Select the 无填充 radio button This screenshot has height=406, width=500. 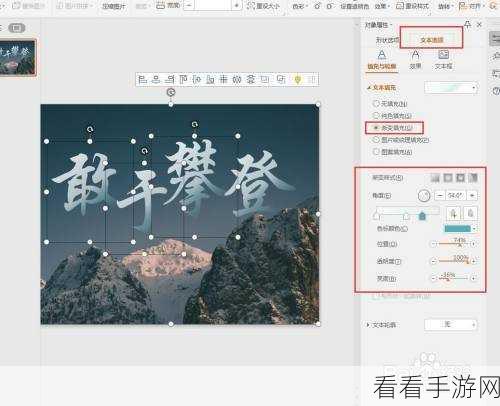coord(376,104)
